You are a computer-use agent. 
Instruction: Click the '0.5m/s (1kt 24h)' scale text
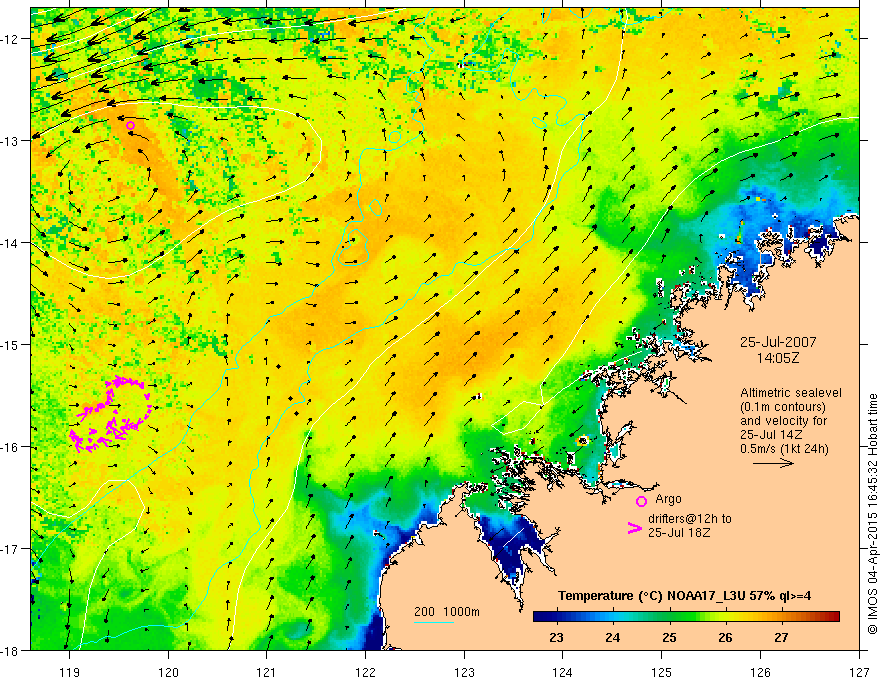pyautogui.click(x=784, y=449)
